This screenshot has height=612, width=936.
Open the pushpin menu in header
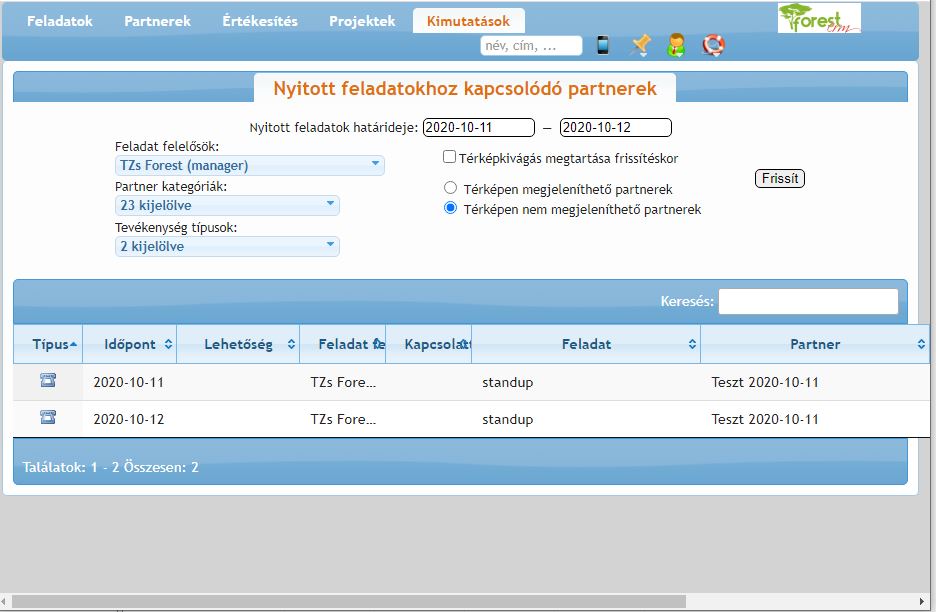[640, 45]
